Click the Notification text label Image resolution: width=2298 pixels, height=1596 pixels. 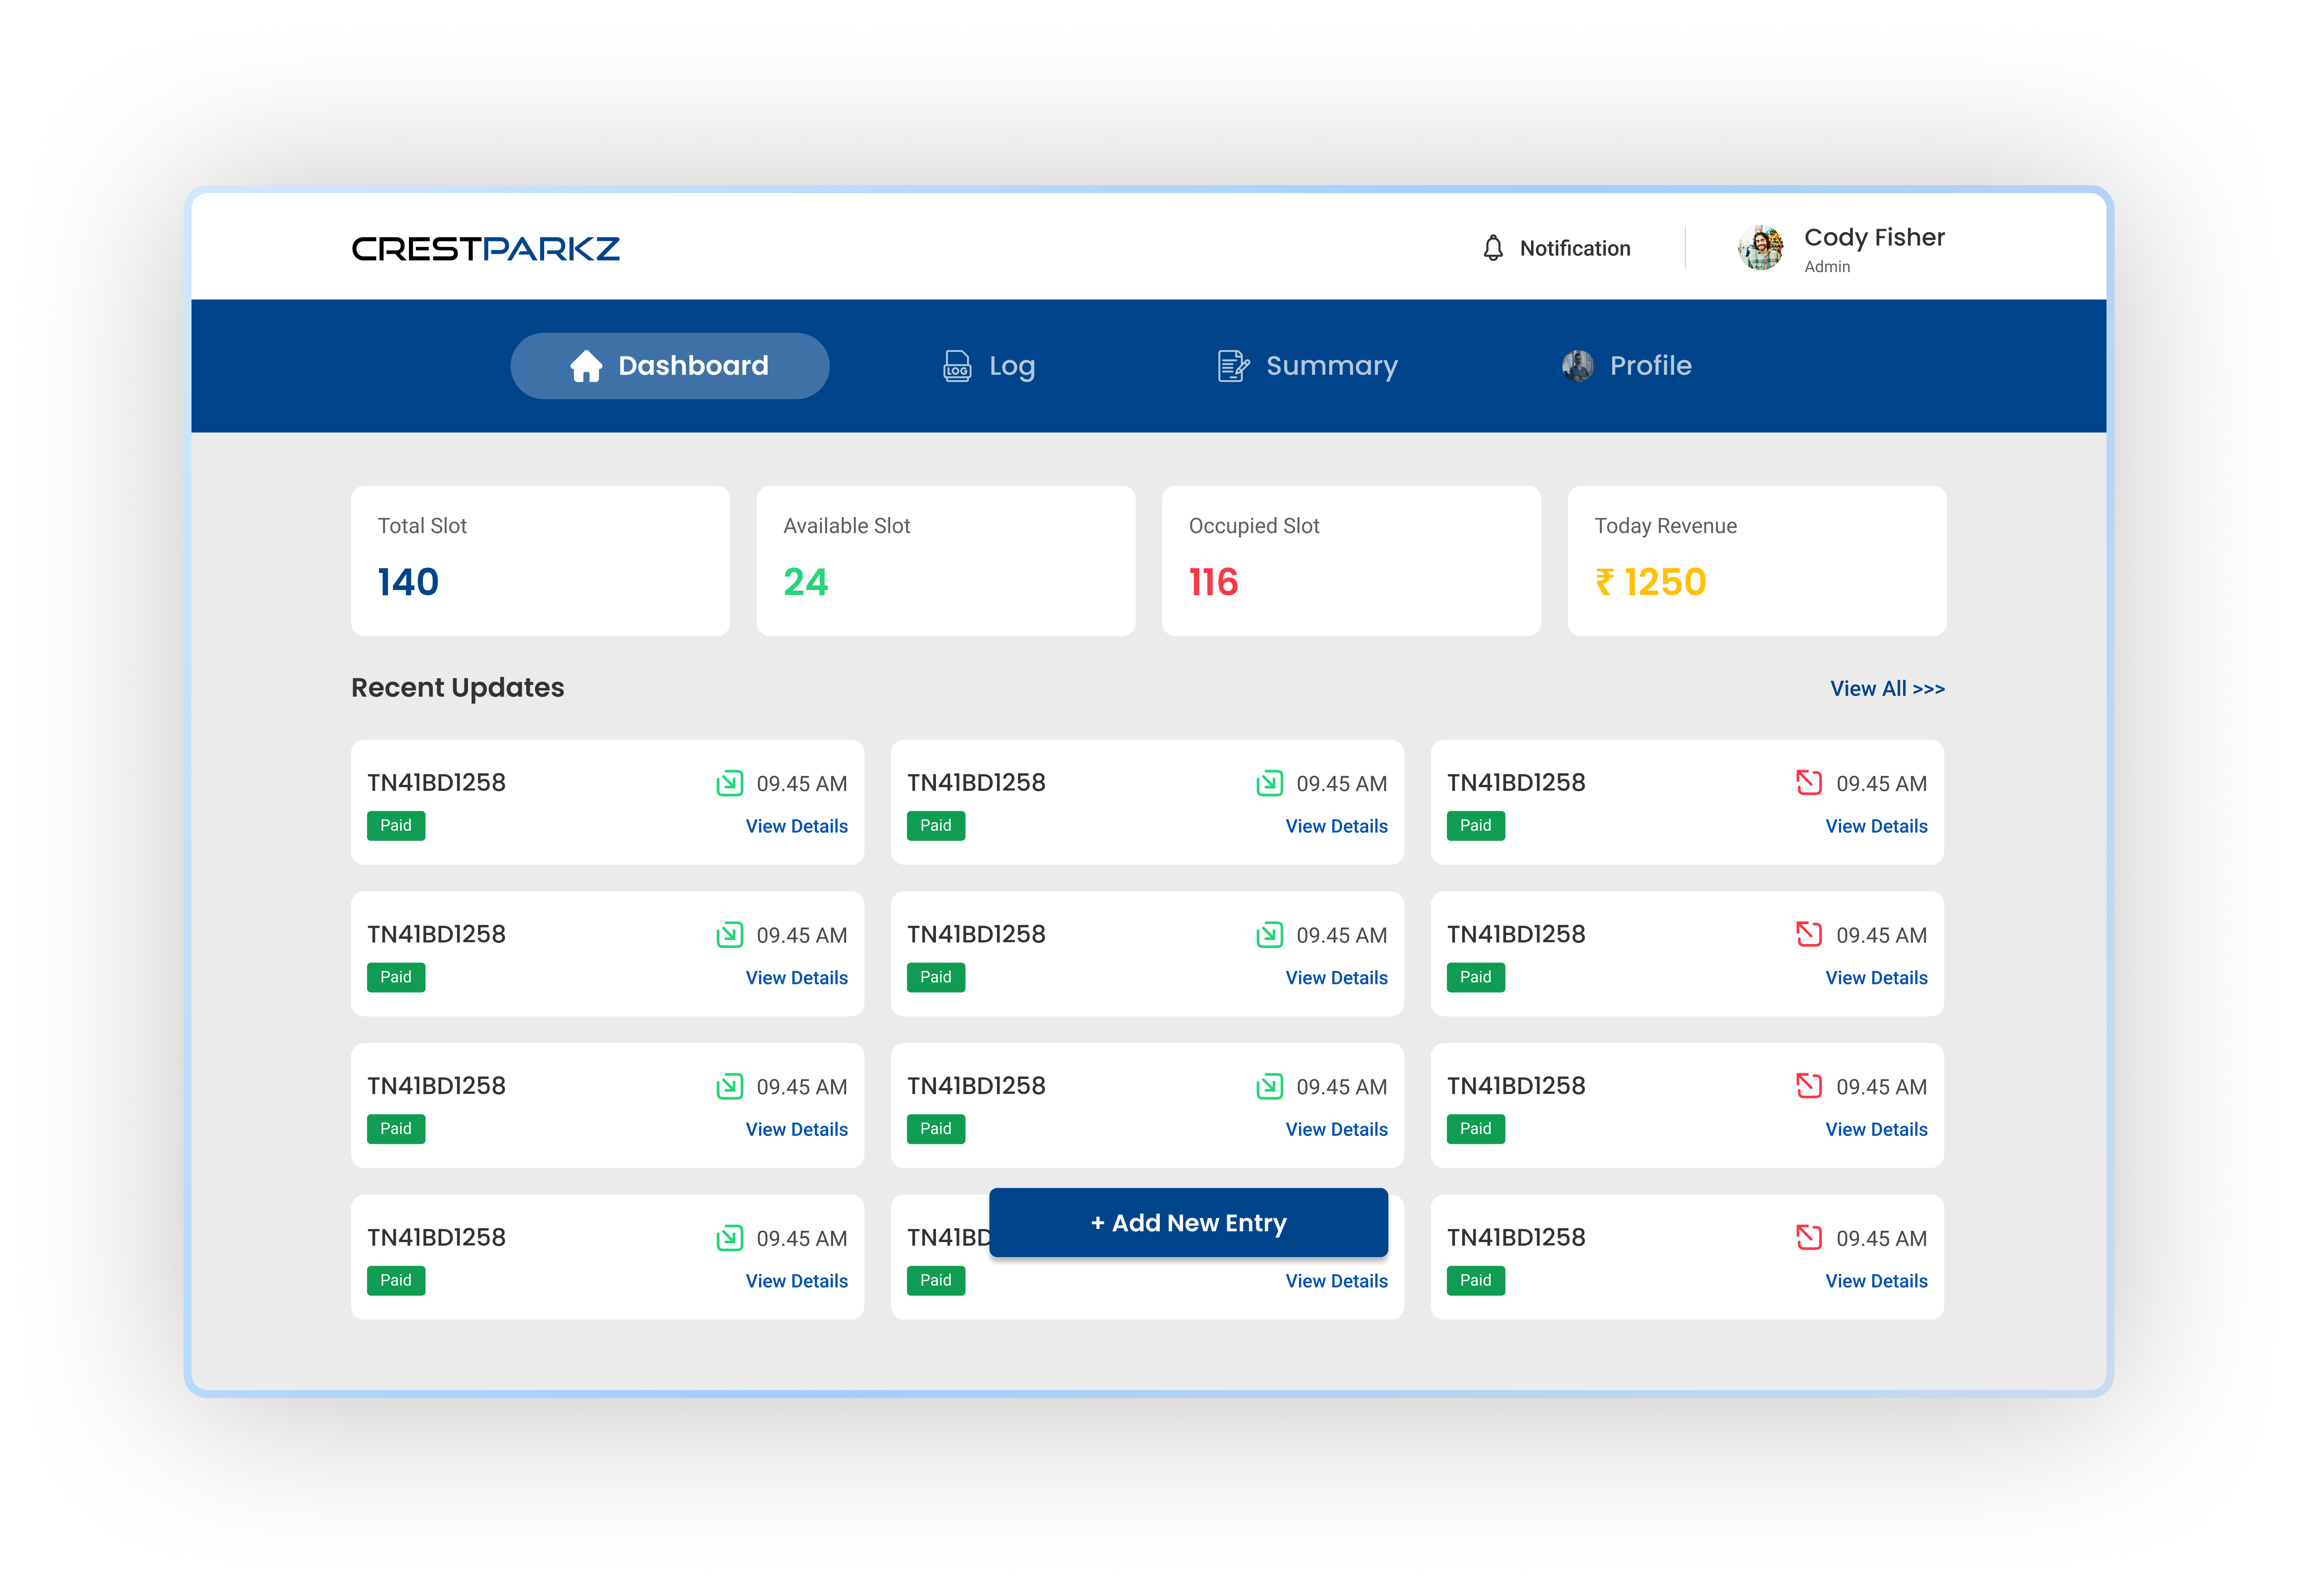1575,248
